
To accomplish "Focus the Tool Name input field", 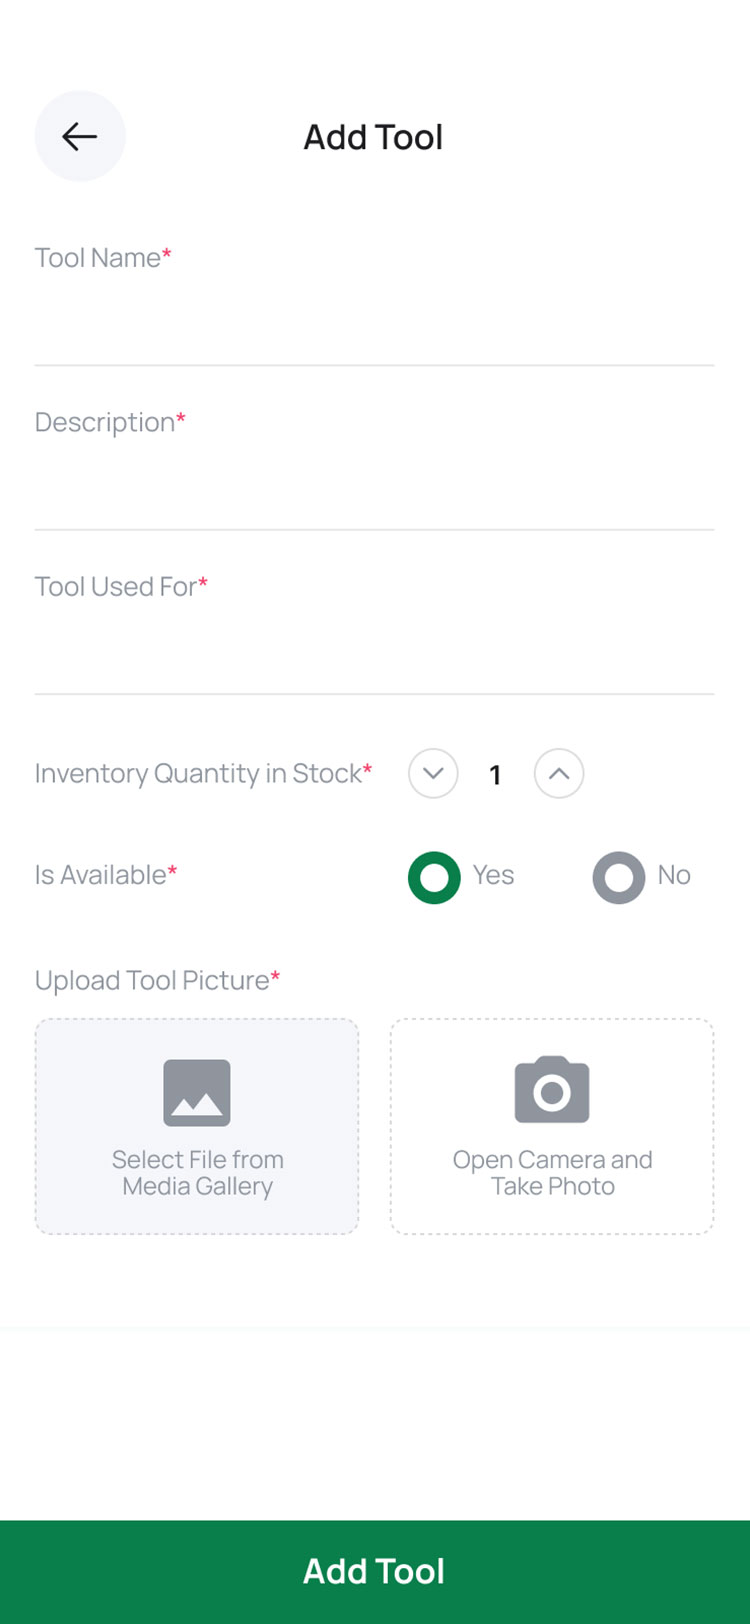I will [x=374, y=322].
